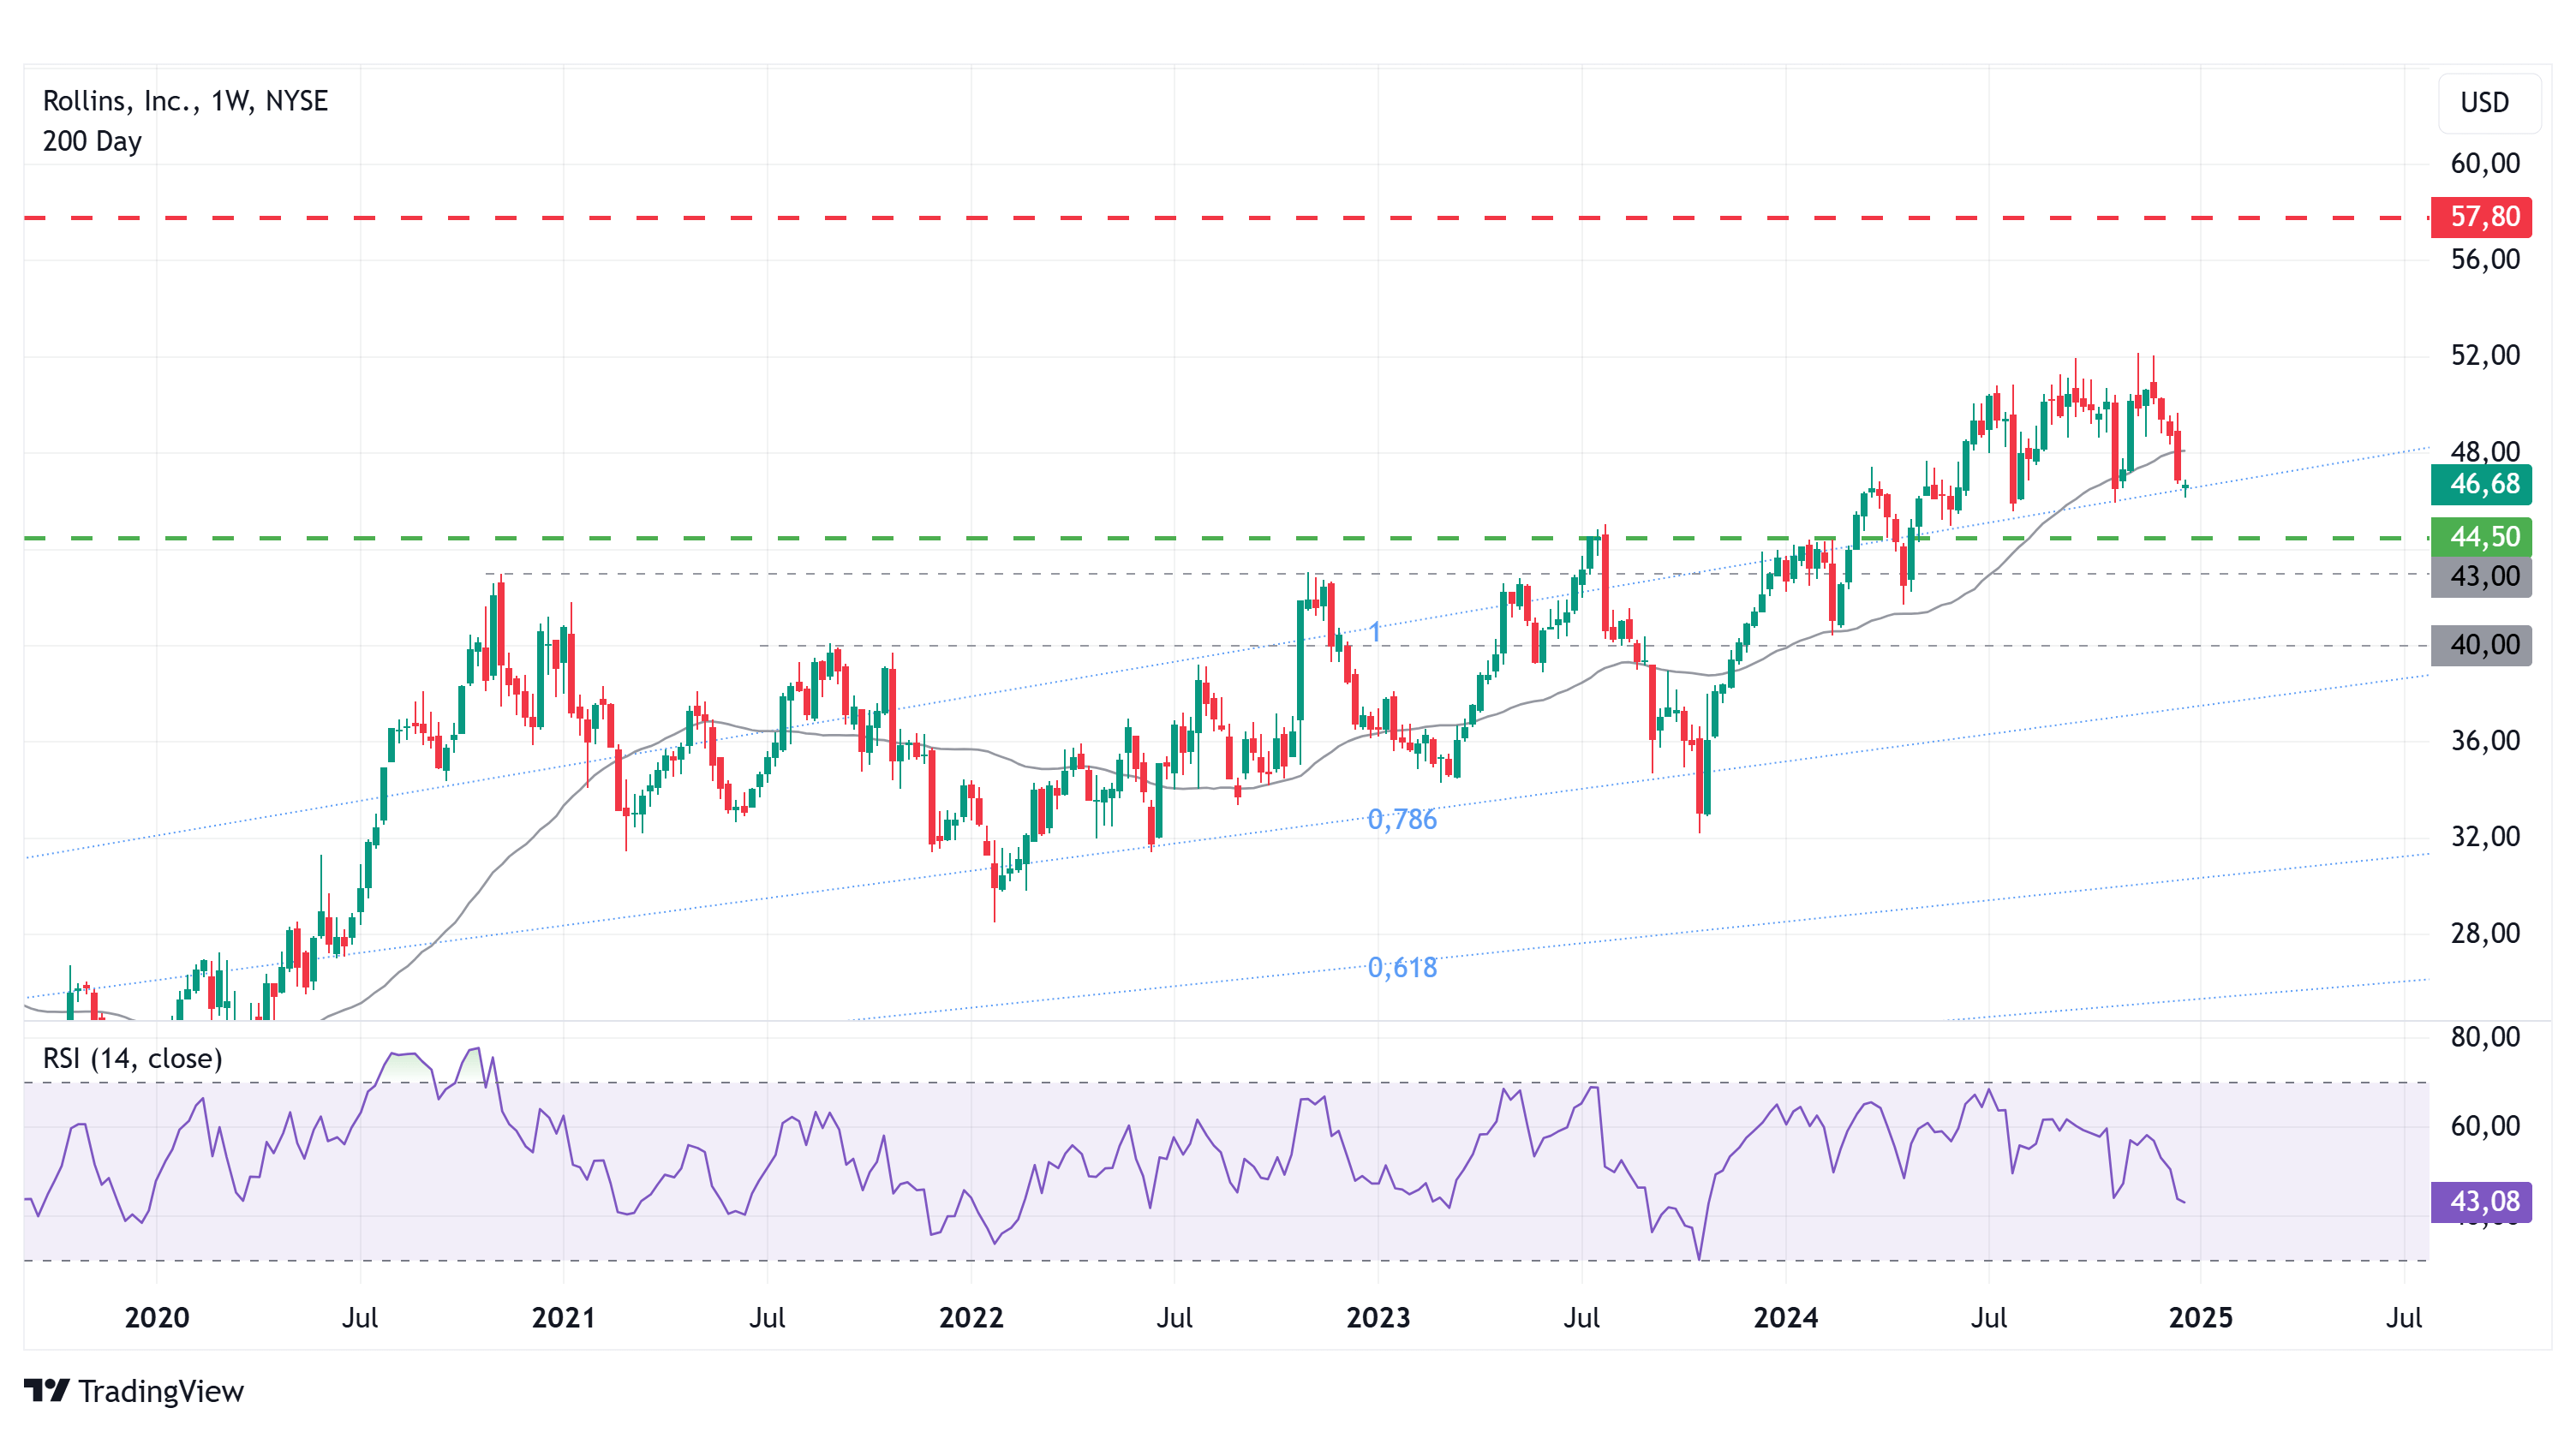Click the gray 43,00 level label

coord(2481,577)
